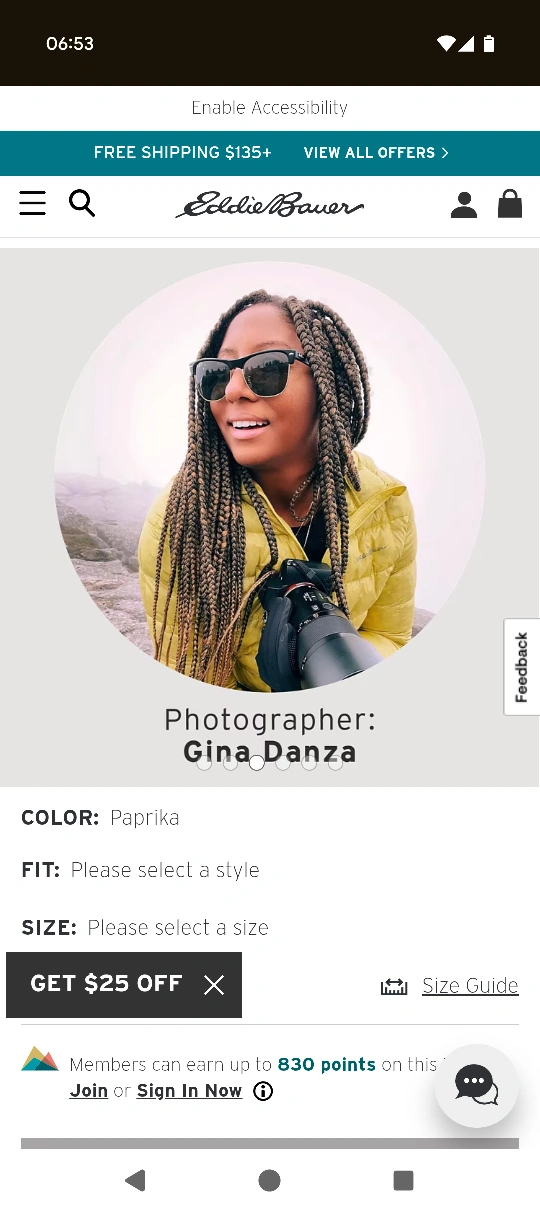Select the first carousel dot
The width and height of the screenshot is (540, 1212).
[x=205, y=763]
